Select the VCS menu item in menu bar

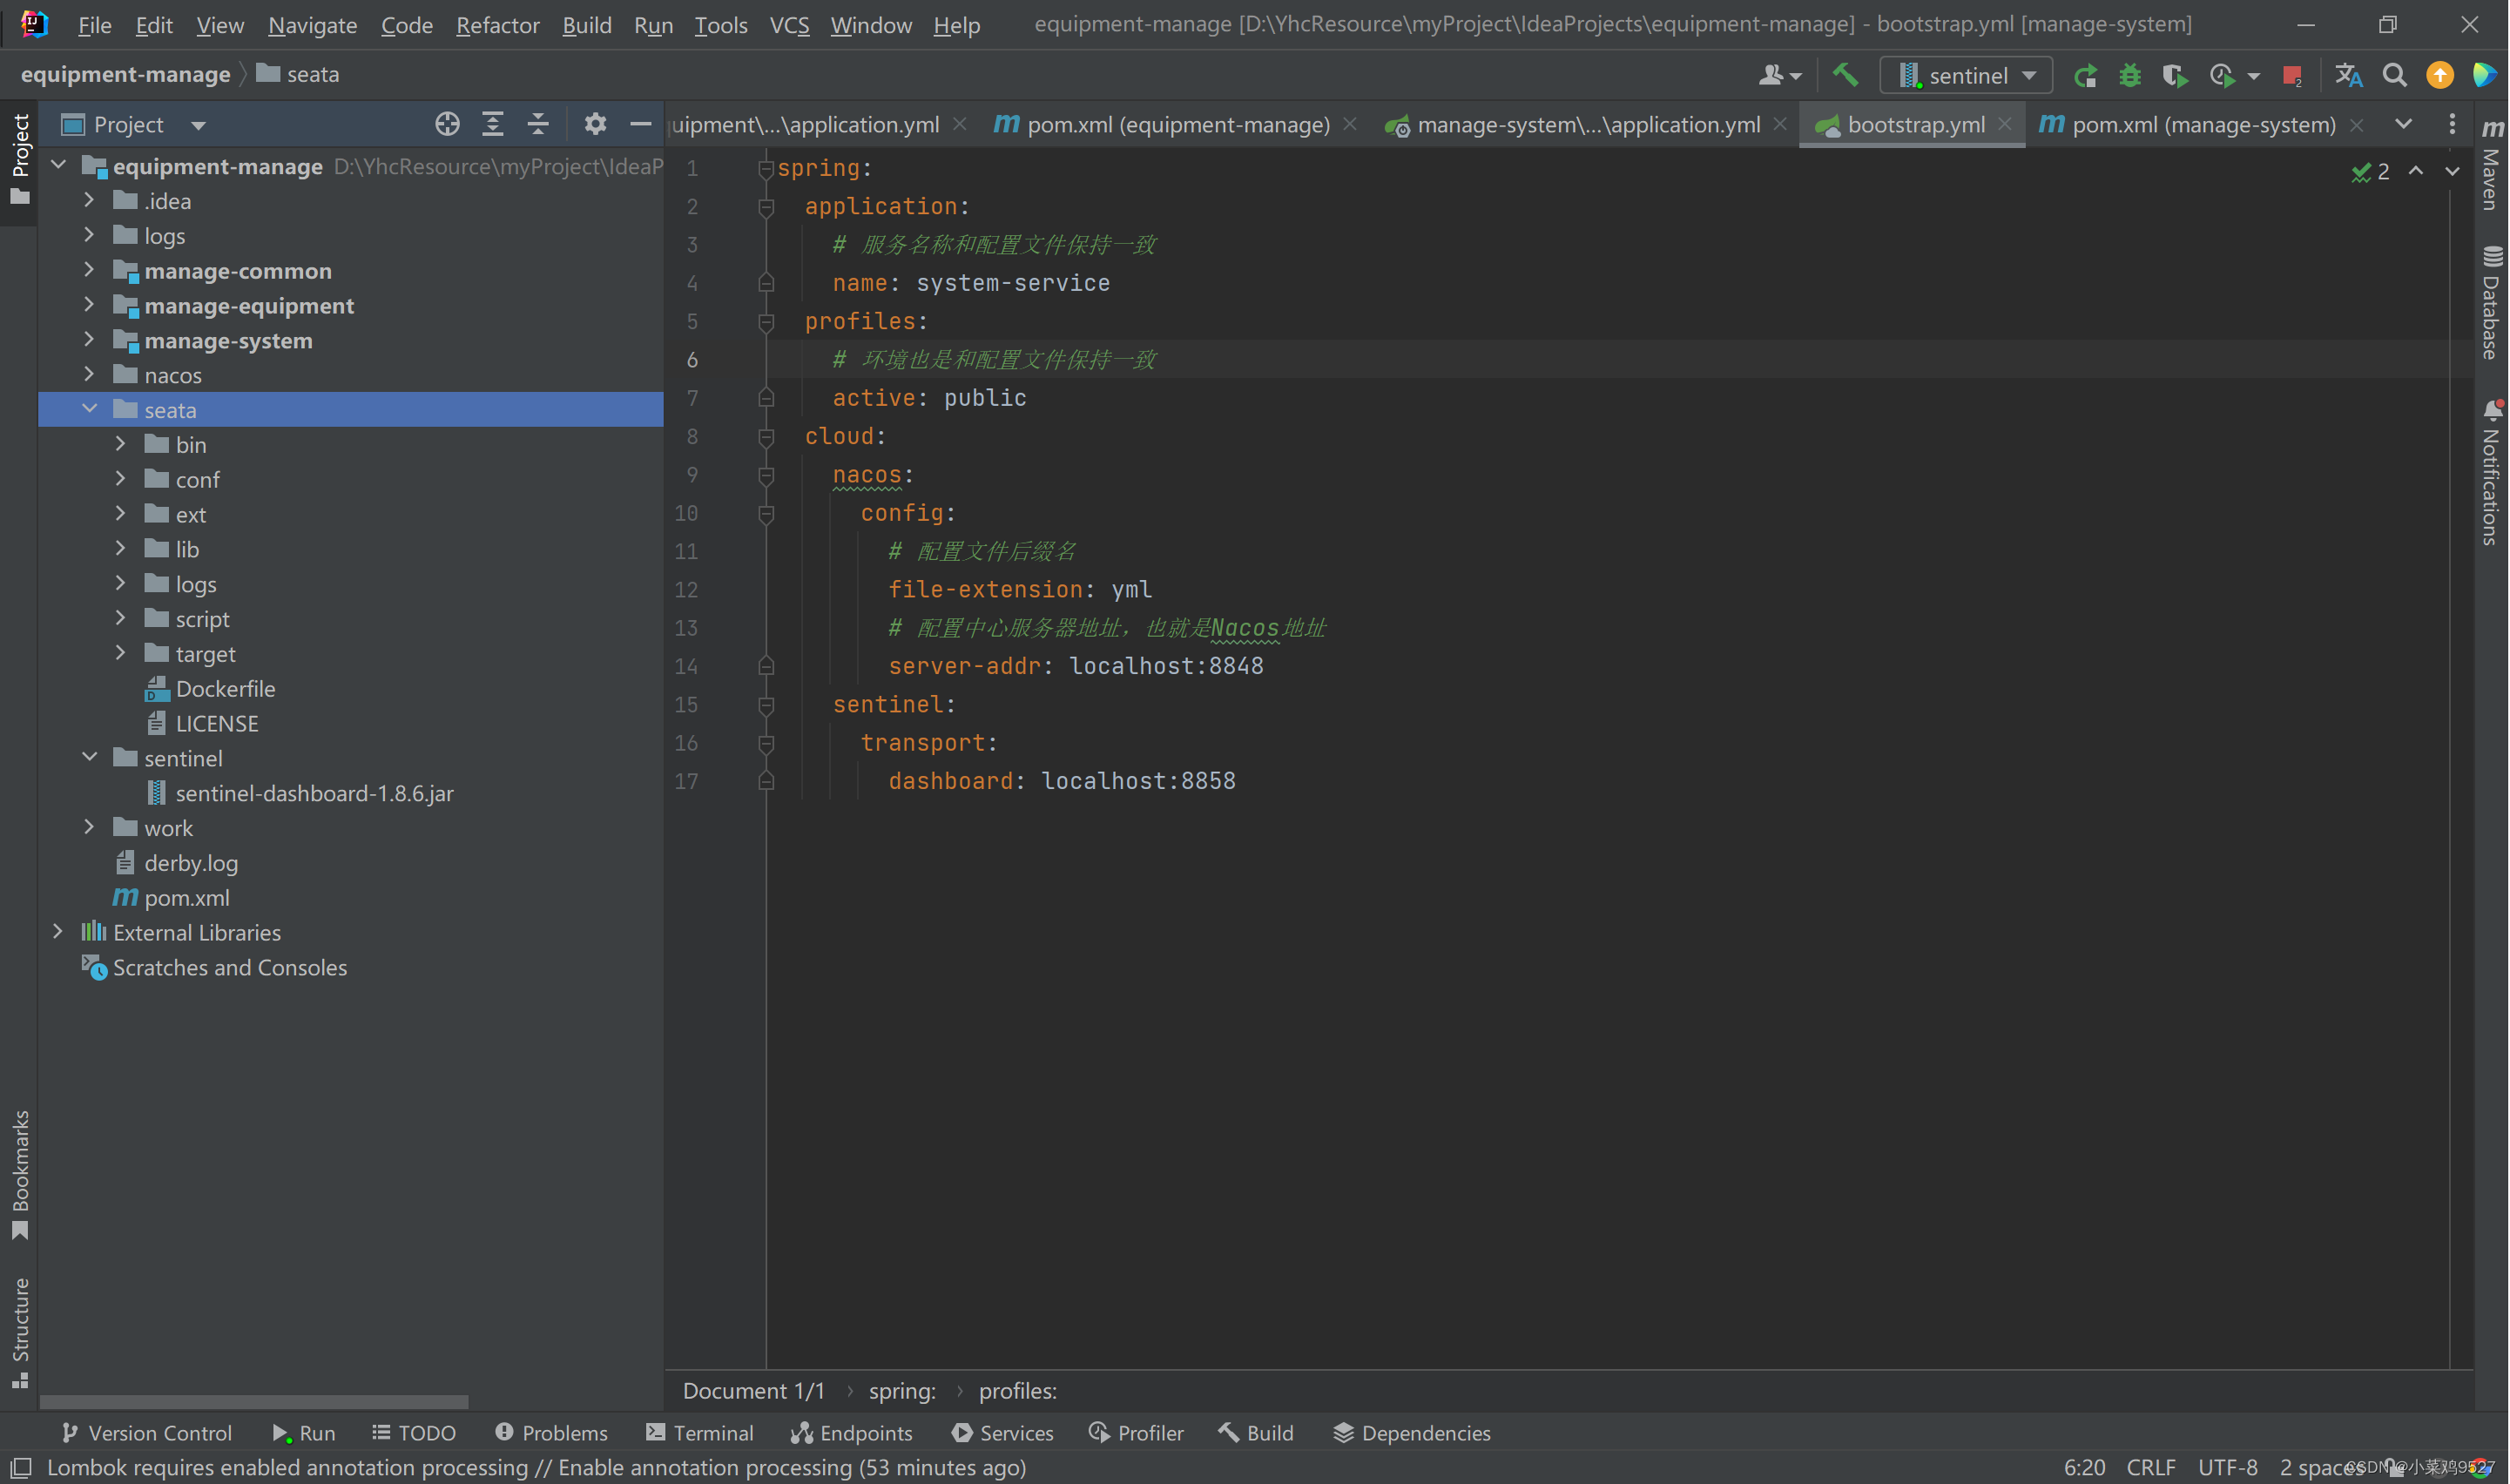(x=788, y=23)
